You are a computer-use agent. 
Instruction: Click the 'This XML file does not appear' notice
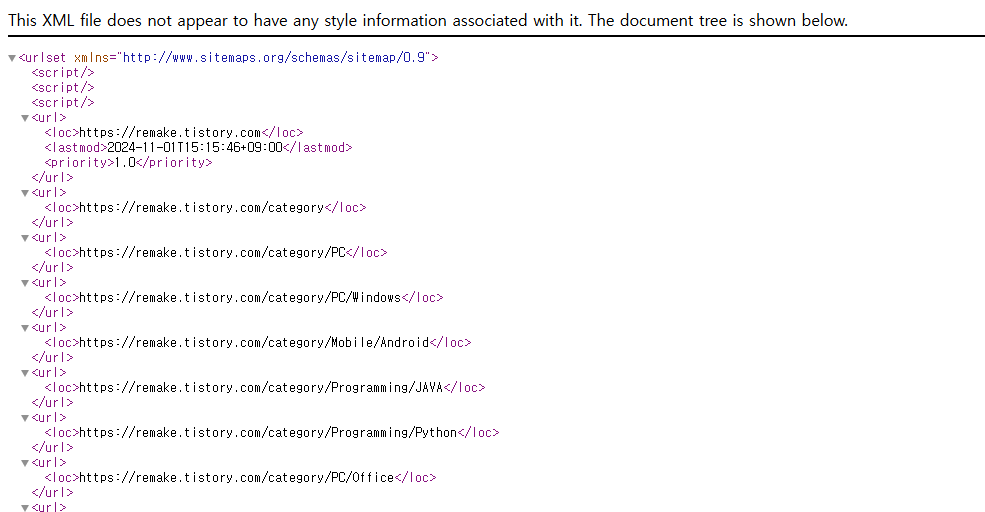[x=428, y=21]
